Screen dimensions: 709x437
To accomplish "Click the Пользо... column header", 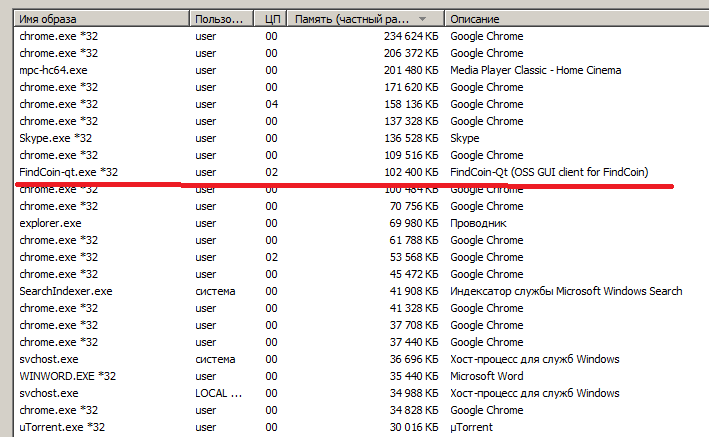I will coord(221,19).
